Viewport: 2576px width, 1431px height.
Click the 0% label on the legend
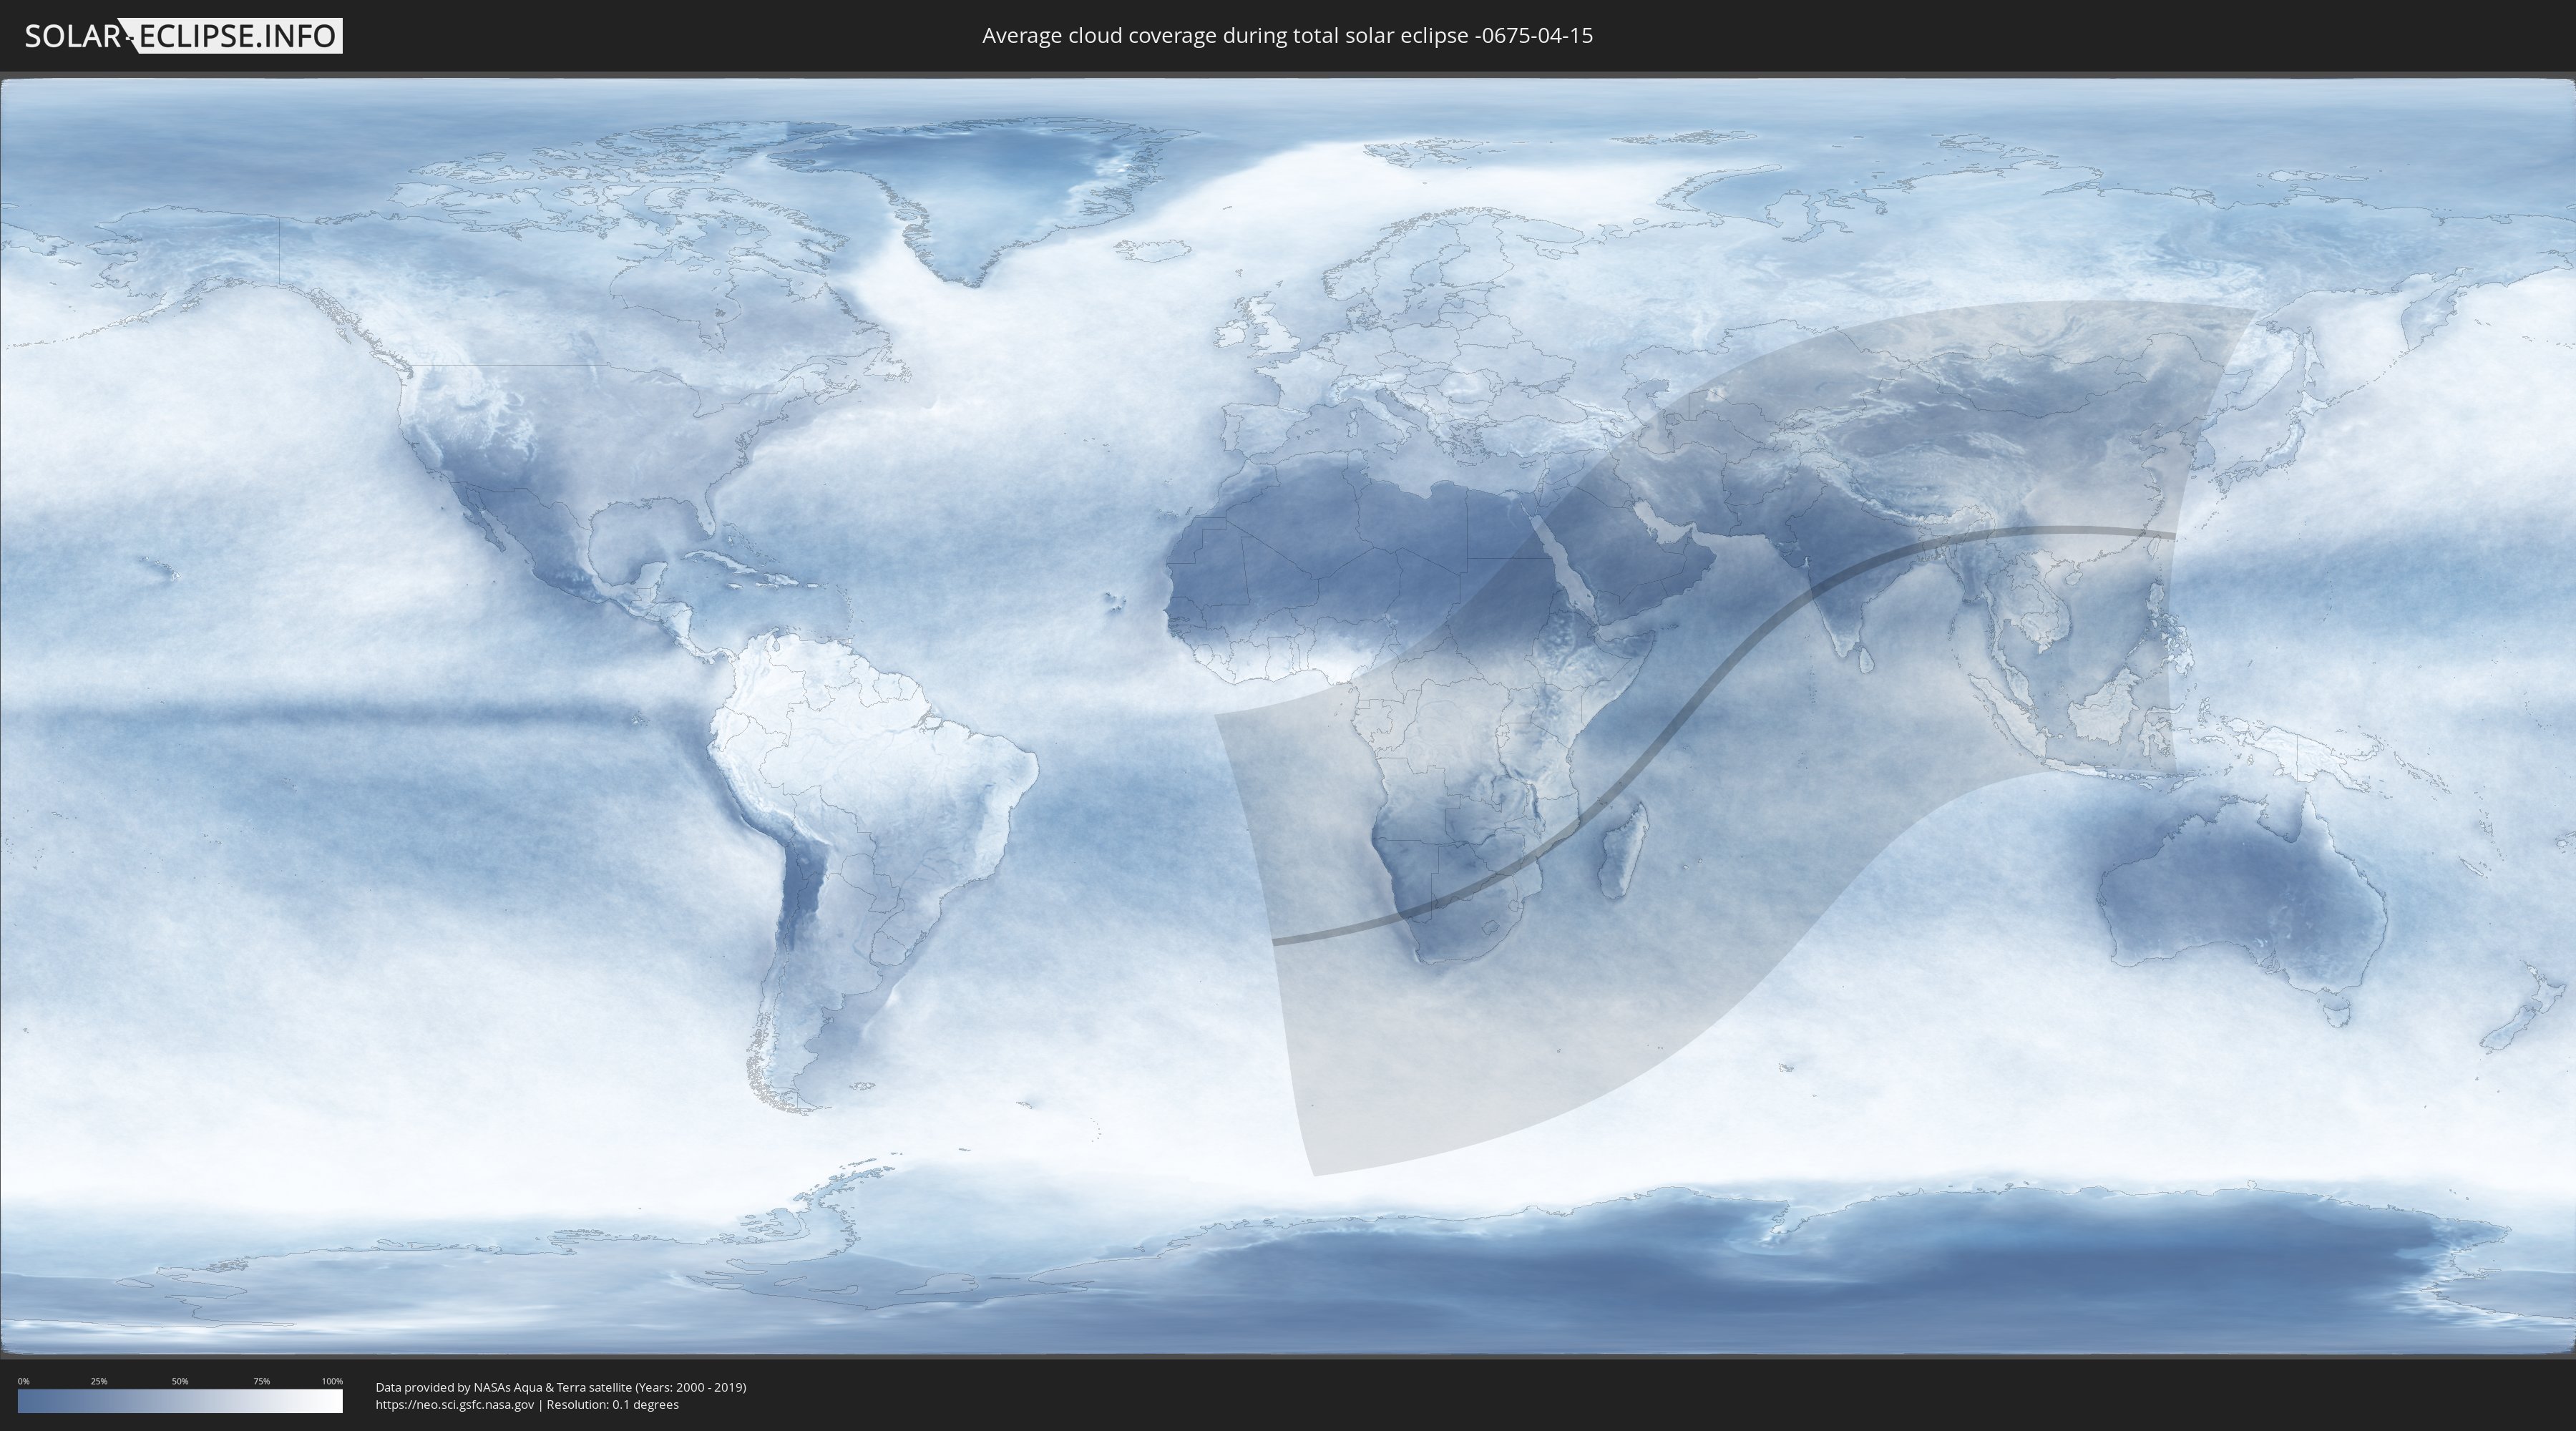23,1381
